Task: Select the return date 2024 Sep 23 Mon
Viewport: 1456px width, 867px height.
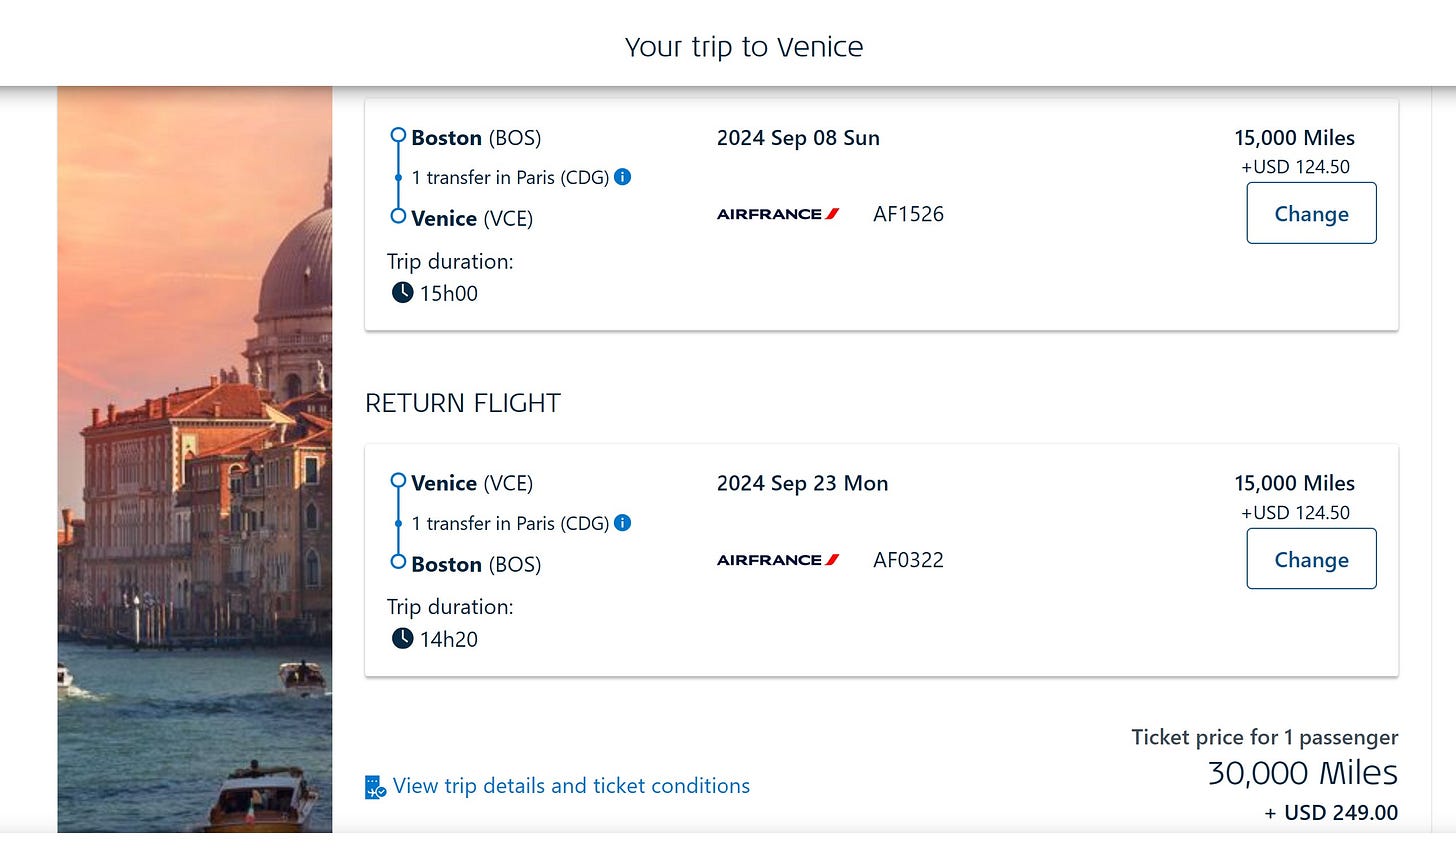Action: (802, 484)
